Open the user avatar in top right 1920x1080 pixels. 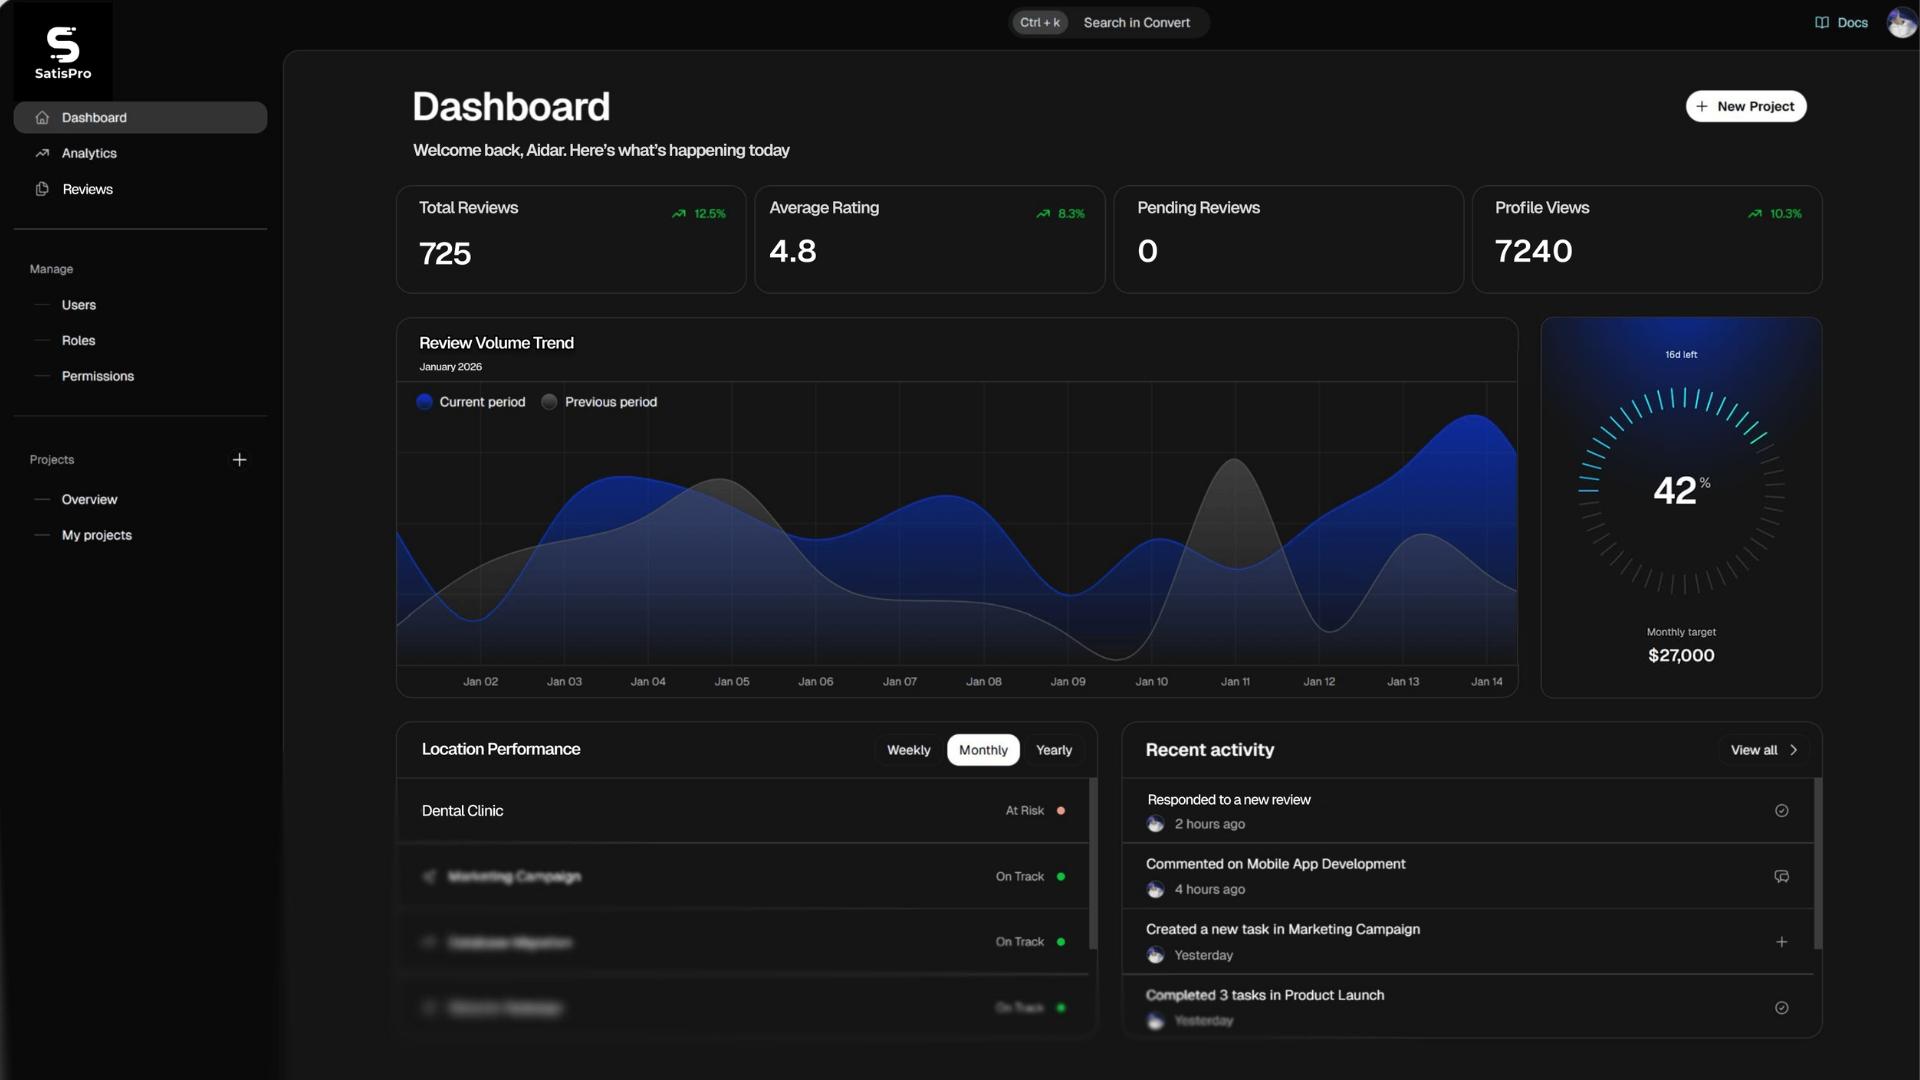[1900, 22]
